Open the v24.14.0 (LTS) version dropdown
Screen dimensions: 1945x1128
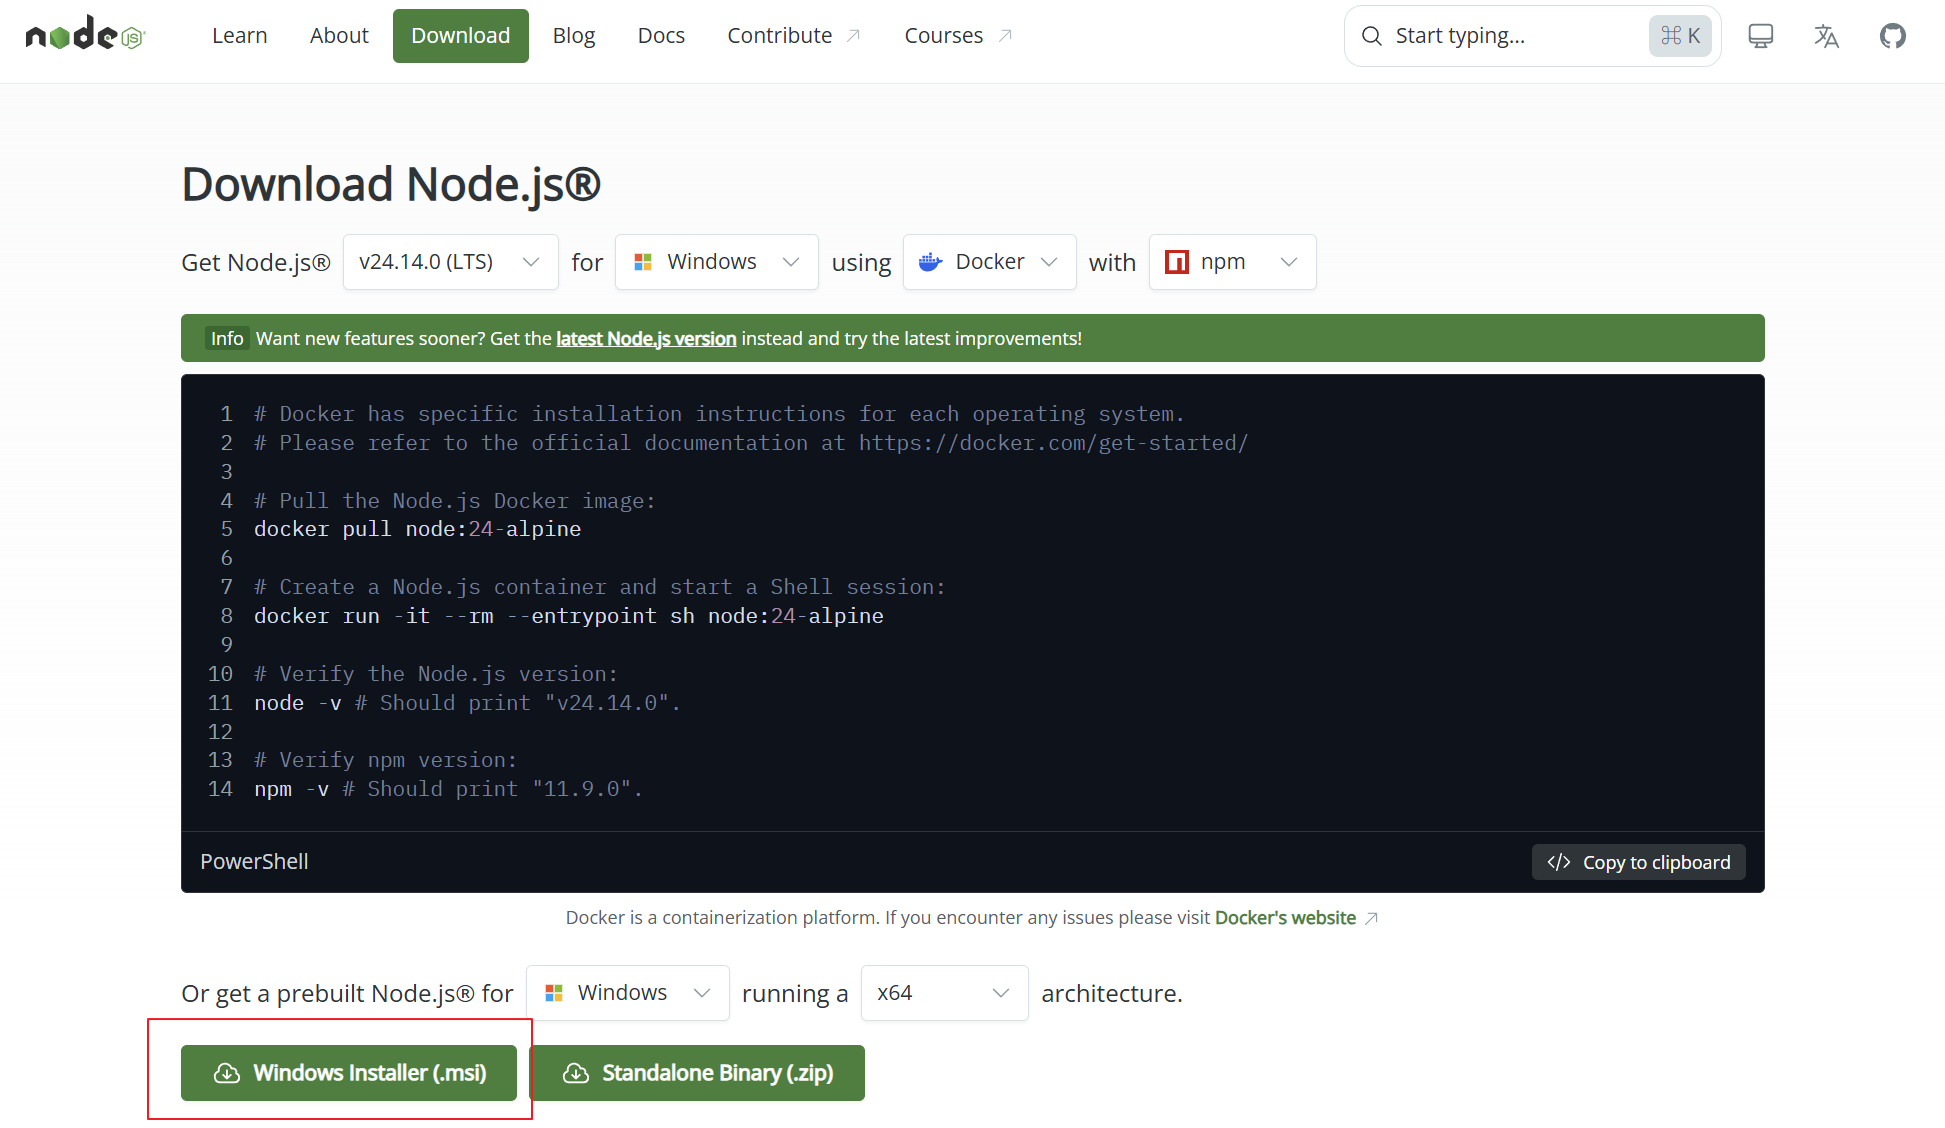[450, 261]
